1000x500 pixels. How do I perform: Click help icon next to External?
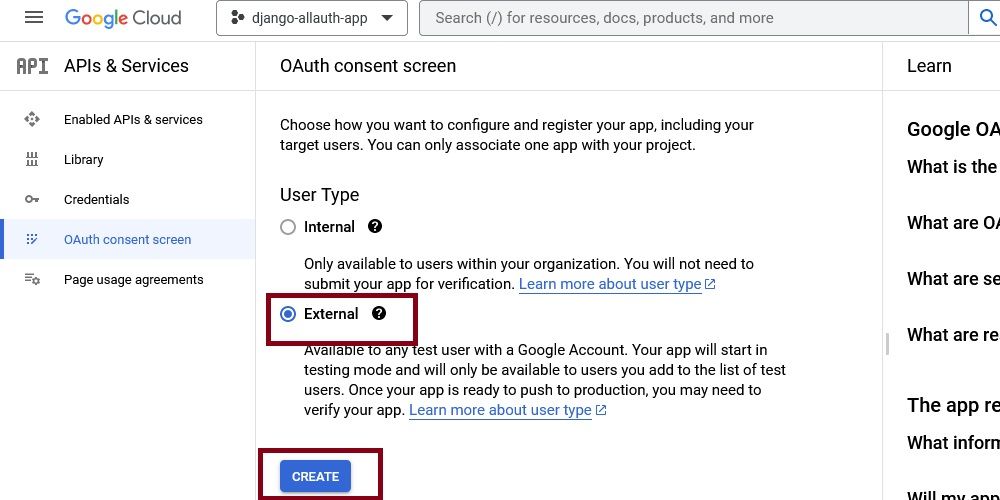pos(378,313)
